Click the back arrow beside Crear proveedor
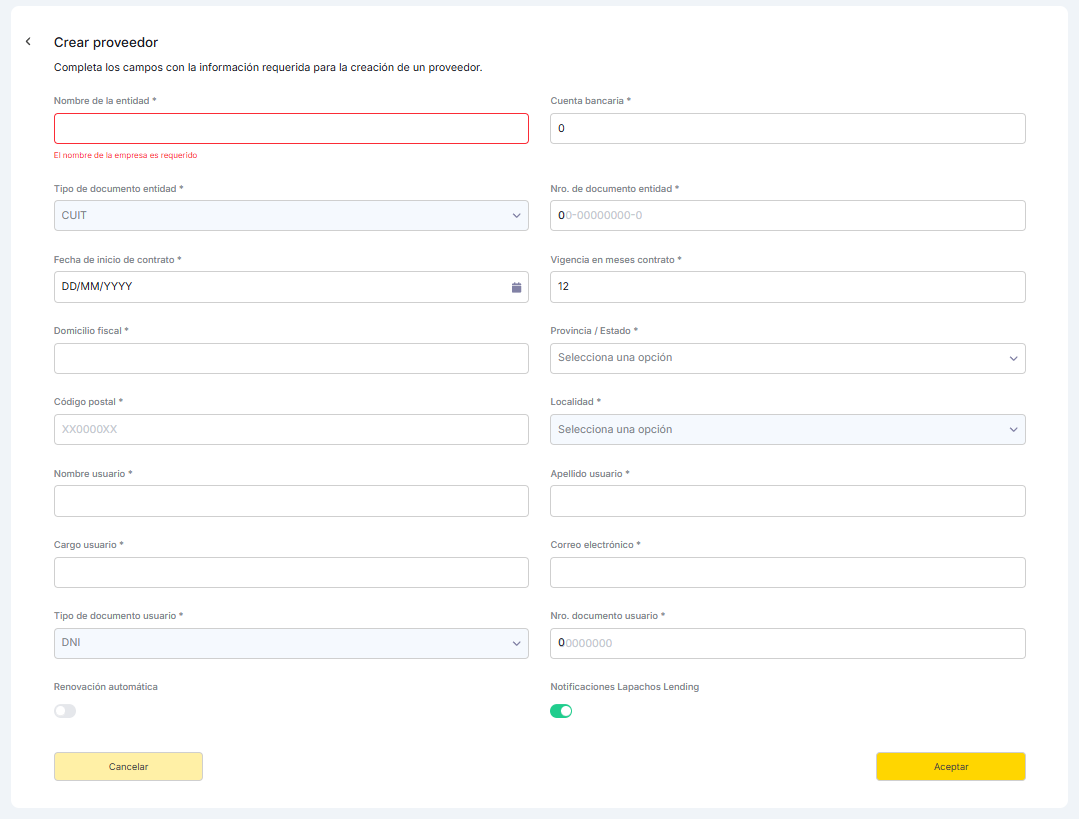Viewport: 1079px width, 819px height. (28, 42)
